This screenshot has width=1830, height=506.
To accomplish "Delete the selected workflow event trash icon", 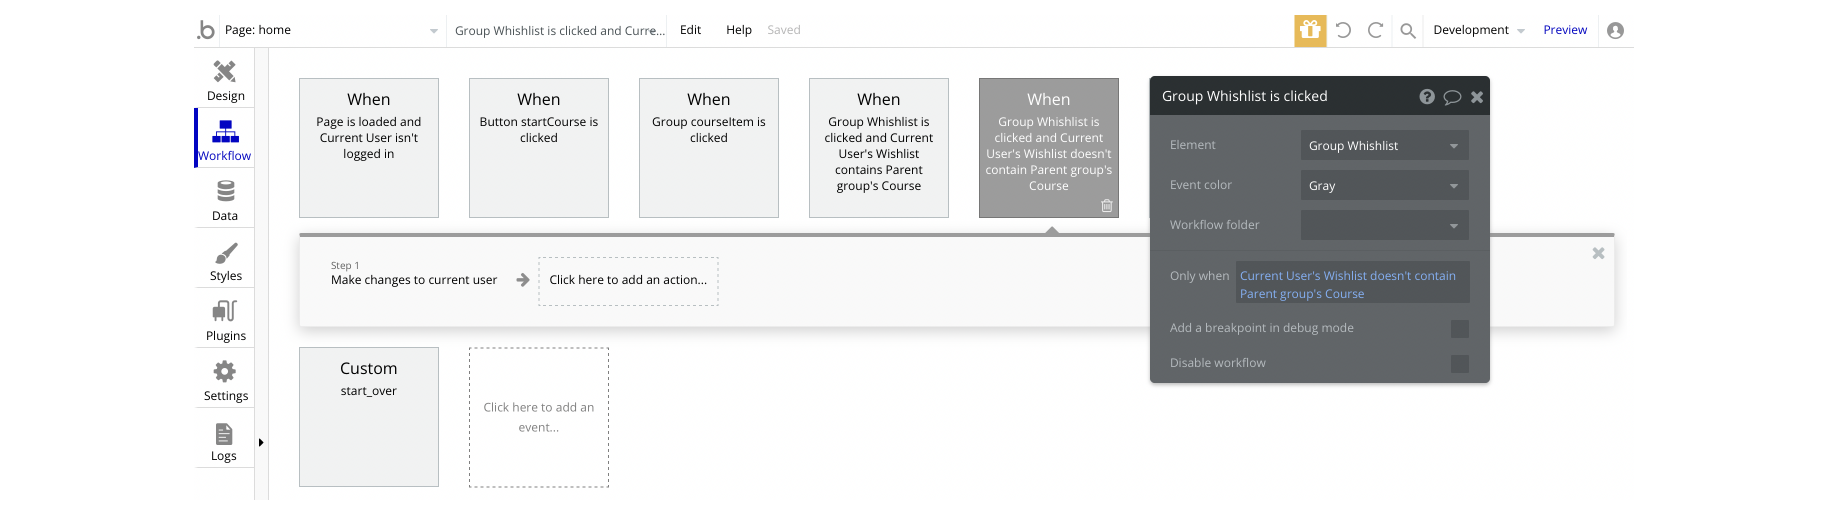I will (1107, 206).
